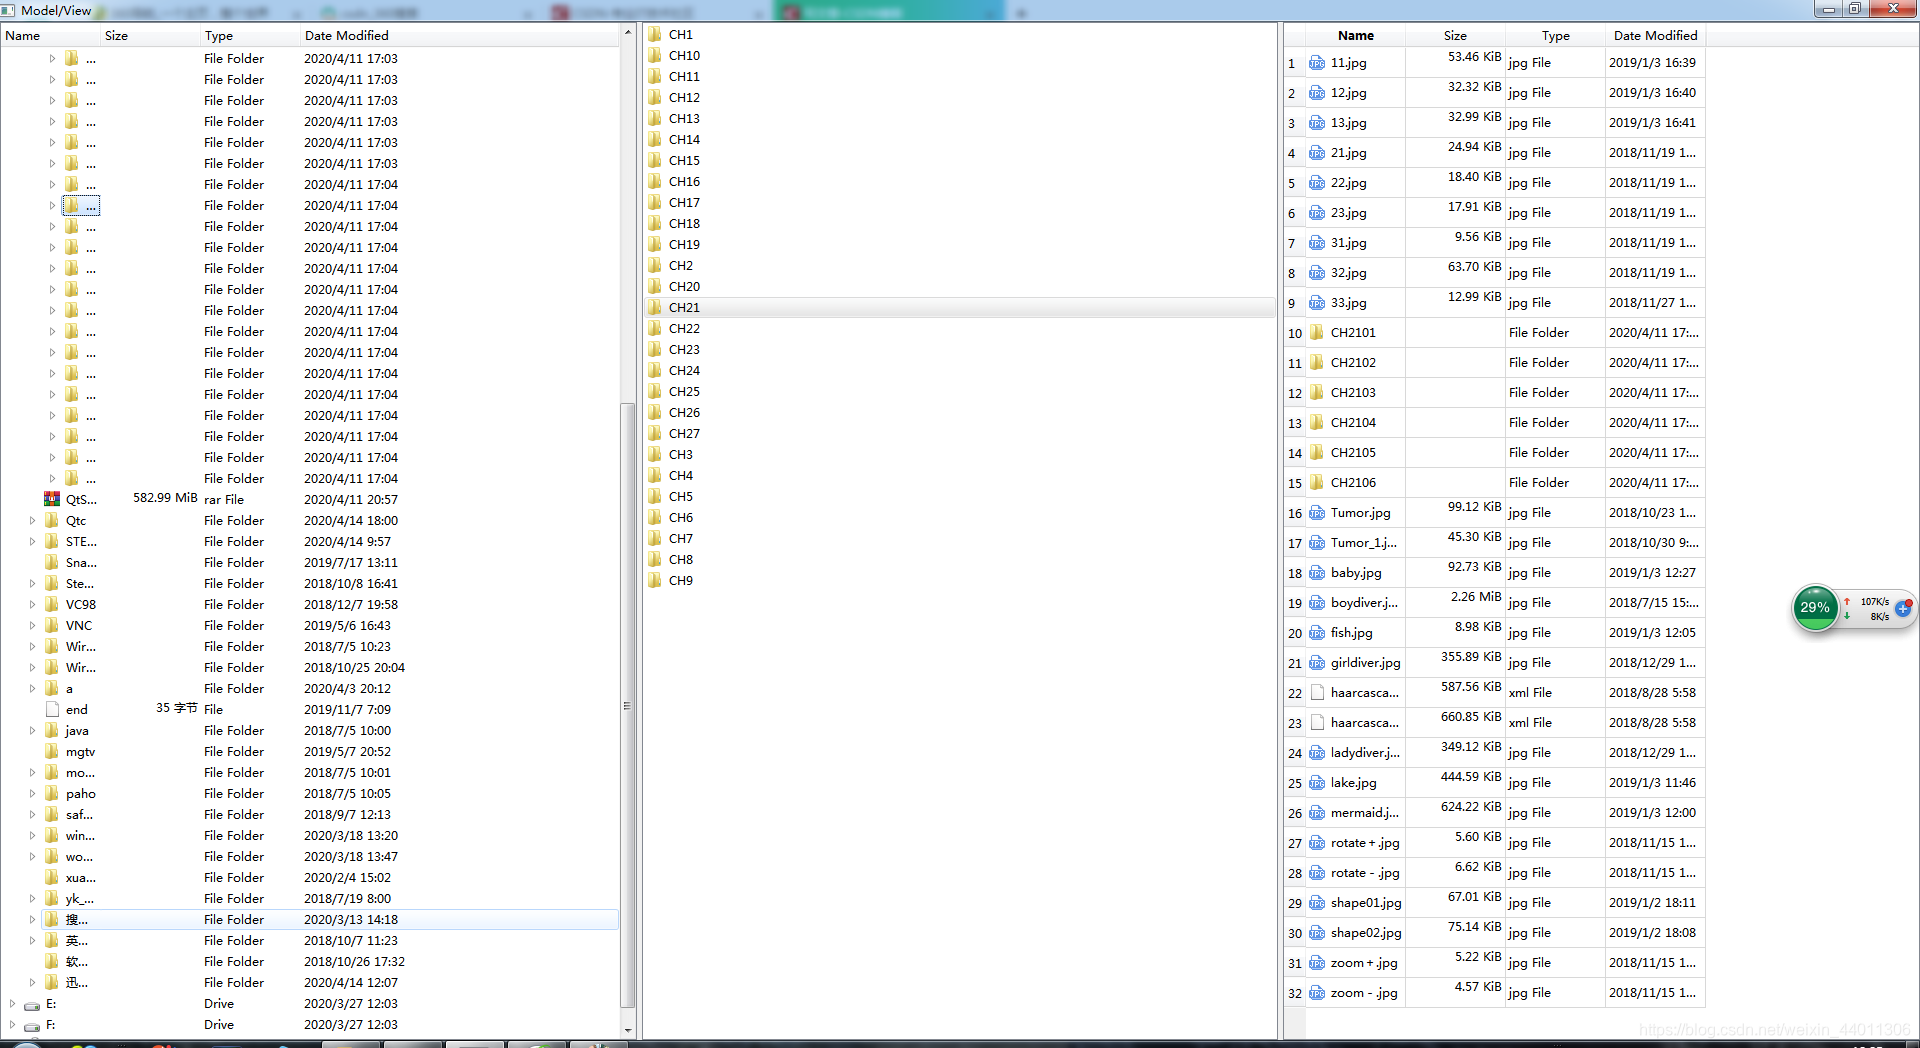This screenshot has height=1048, width=1920.
Task: Click the shape01.jpg file icon
Action: [1317, 902]
